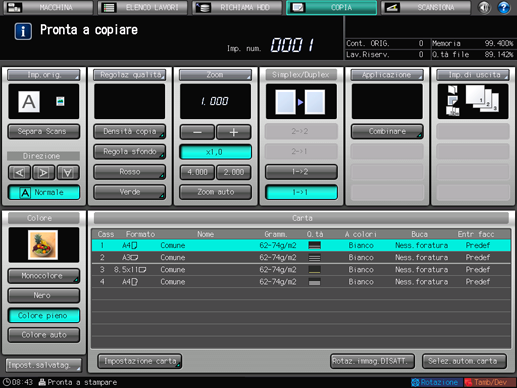Screen dimensions: 517x388
Task: Open Regola sfondo adjustment
Action: click(130, 152)
